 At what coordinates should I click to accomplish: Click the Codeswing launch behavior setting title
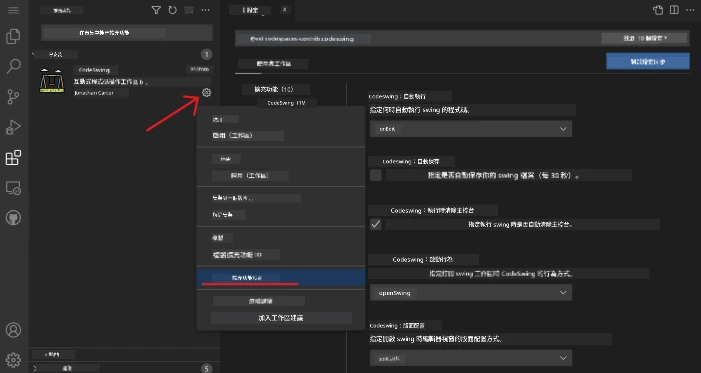pos(423,259)
